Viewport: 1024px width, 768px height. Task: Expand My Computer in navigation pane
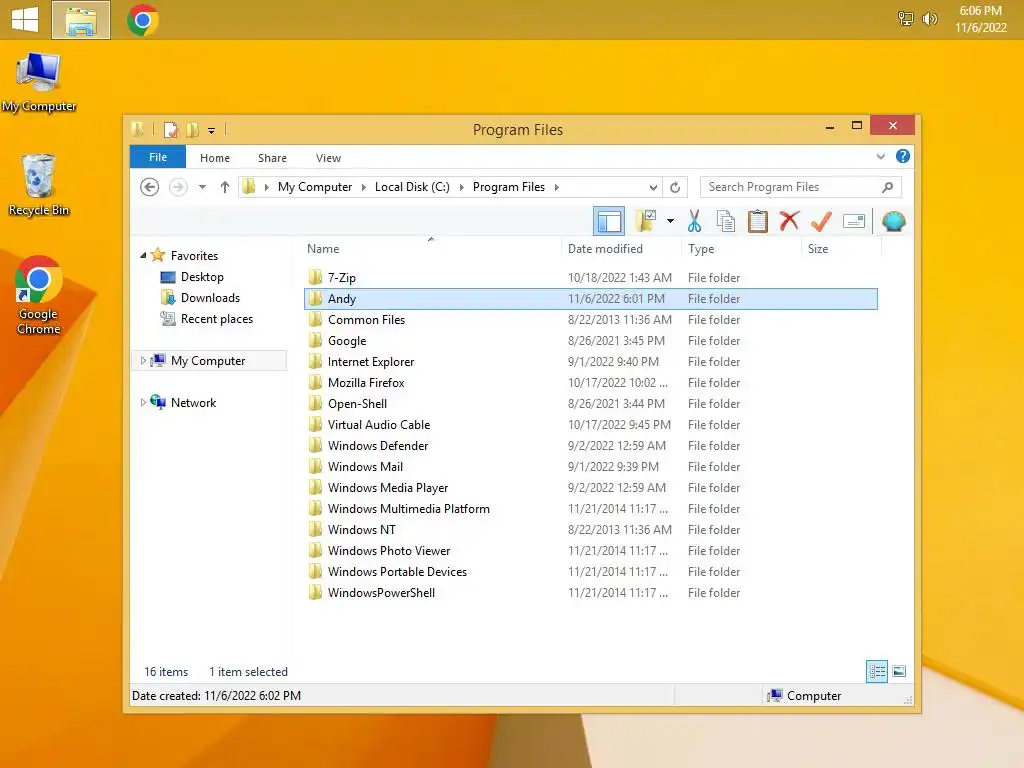click(x=143, y=360)
